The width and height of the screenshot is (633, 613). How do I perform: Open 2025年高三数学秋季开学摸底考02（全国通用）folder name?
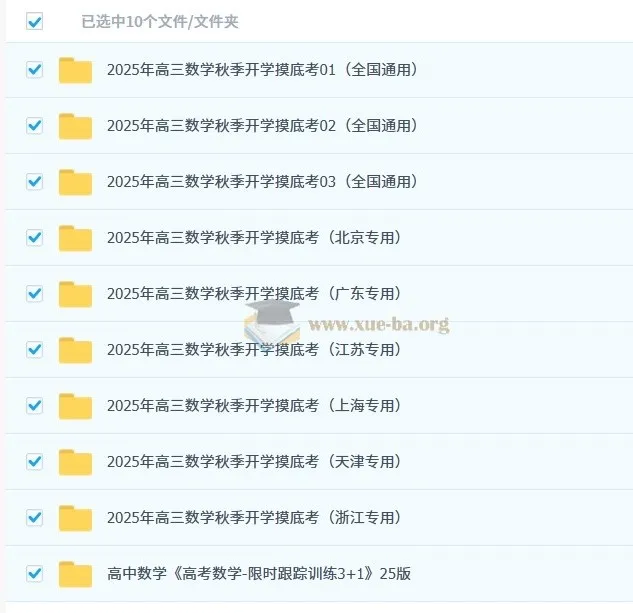point(262,126)
